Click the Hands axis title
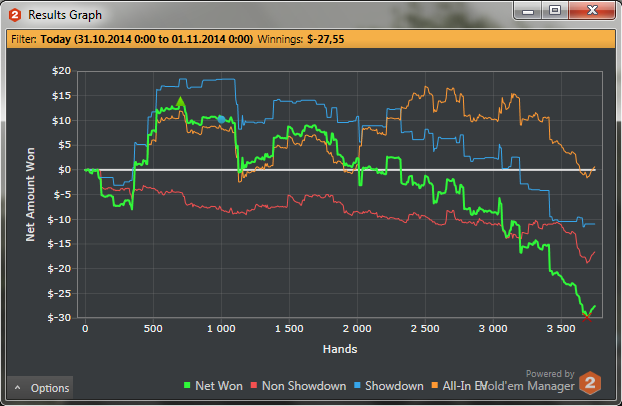Image resolution: width=622 pixels, height=406 pixels. click(340, 349)
